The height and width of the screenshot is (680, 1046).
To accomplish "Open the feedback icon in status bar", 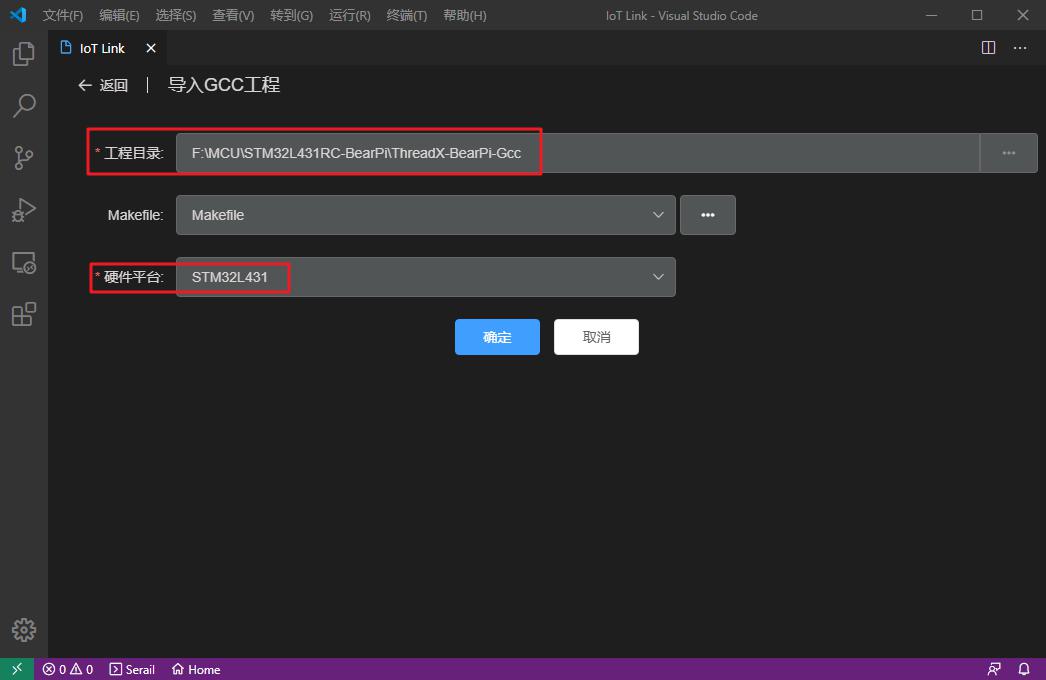I will click(x=994, y=669).
